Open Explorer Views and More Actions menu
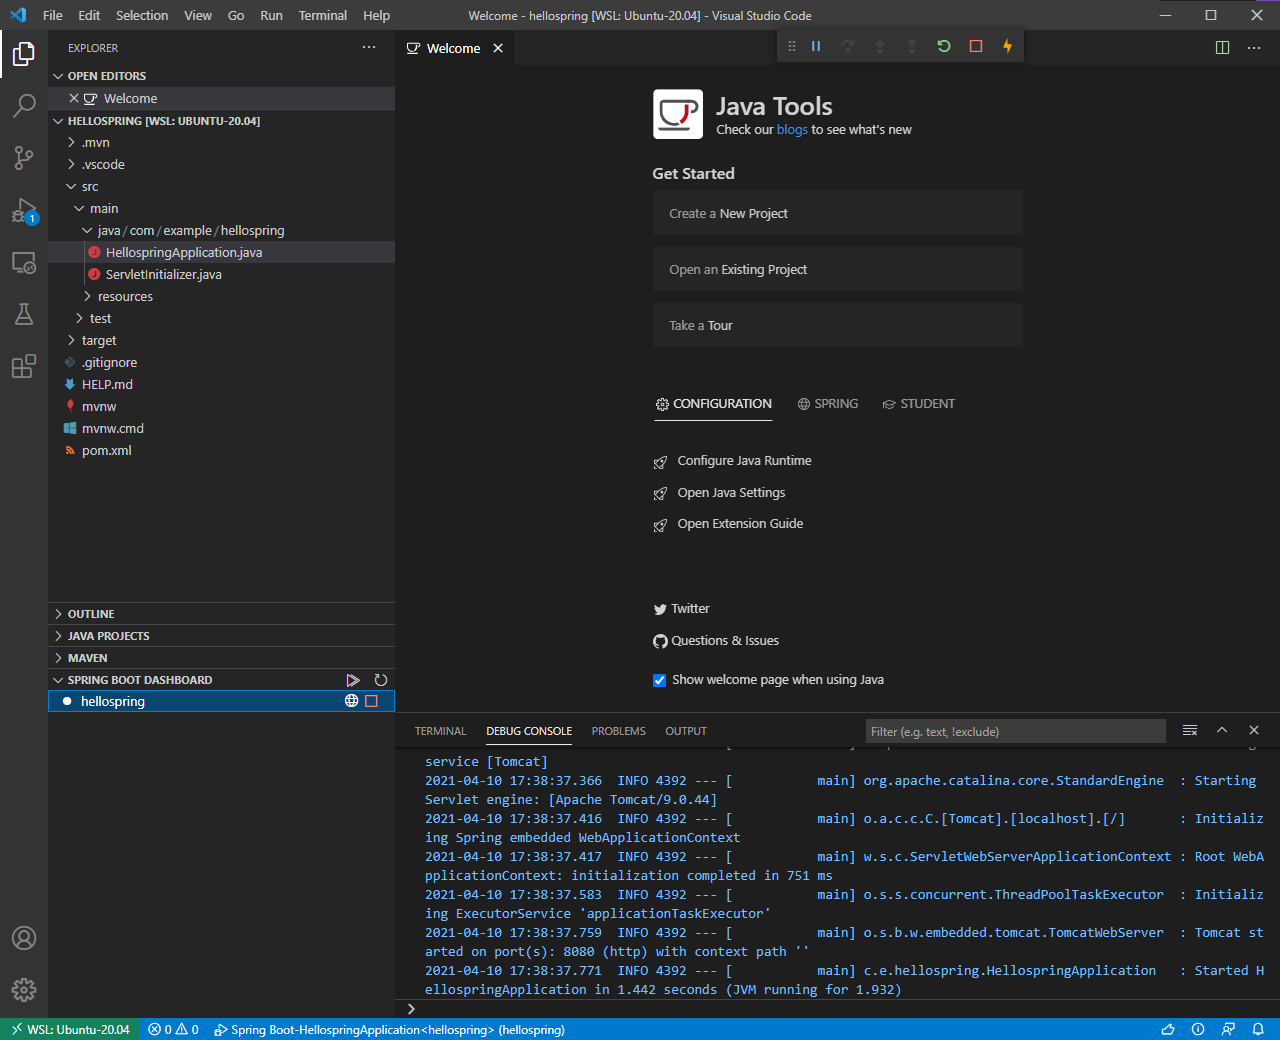The width and height of the screenshot is (1280, 1040). (369, 48)
